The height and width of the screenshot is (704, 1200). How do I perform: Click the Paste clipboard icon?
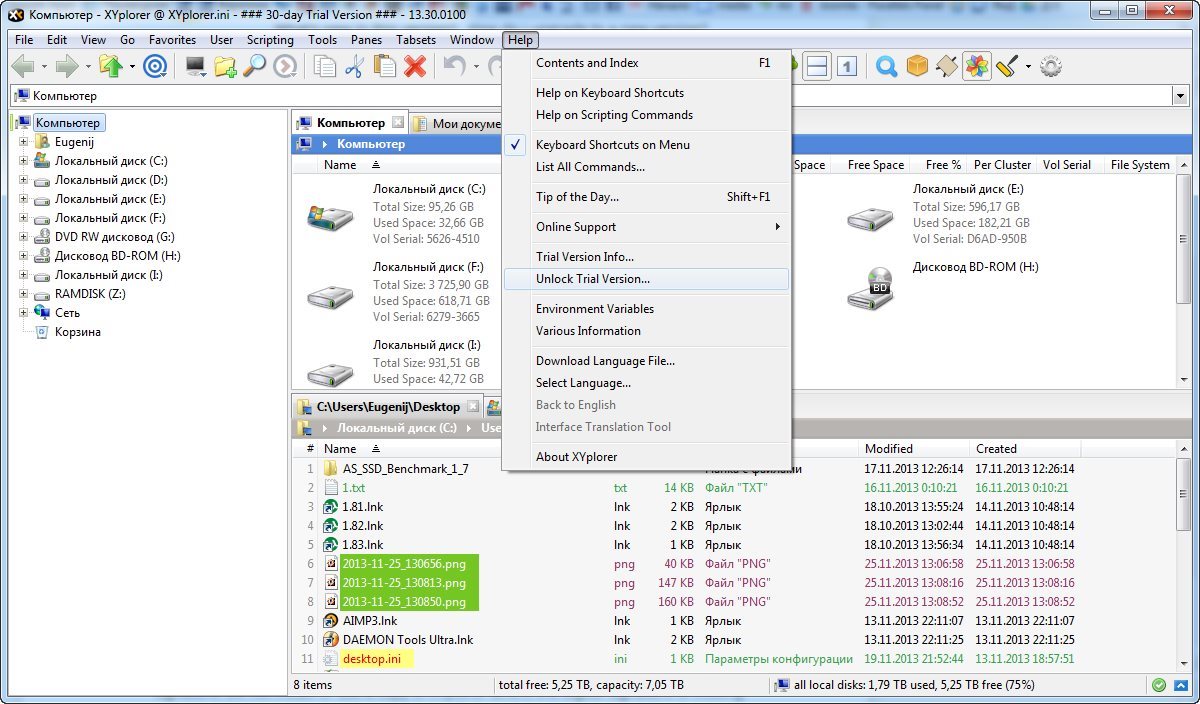pyautogui.click(x=385, y=67)
